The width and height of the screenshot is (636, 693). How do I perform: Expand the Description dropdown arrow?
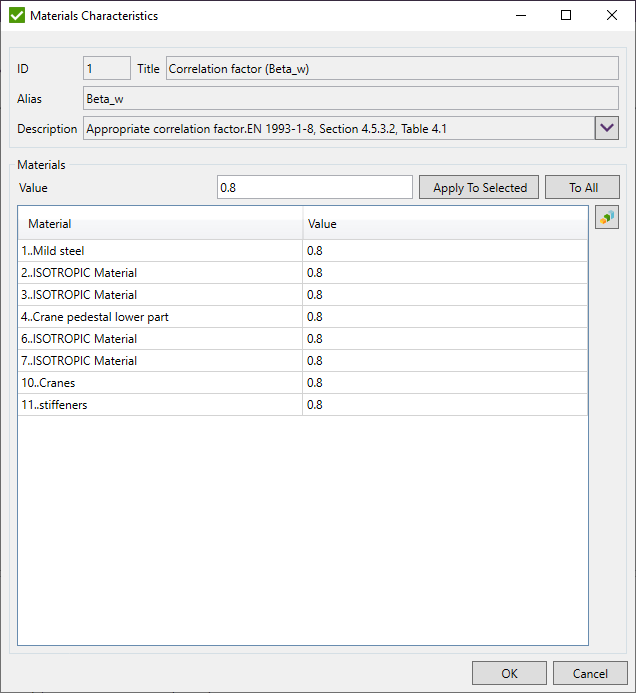coord(607,129)
